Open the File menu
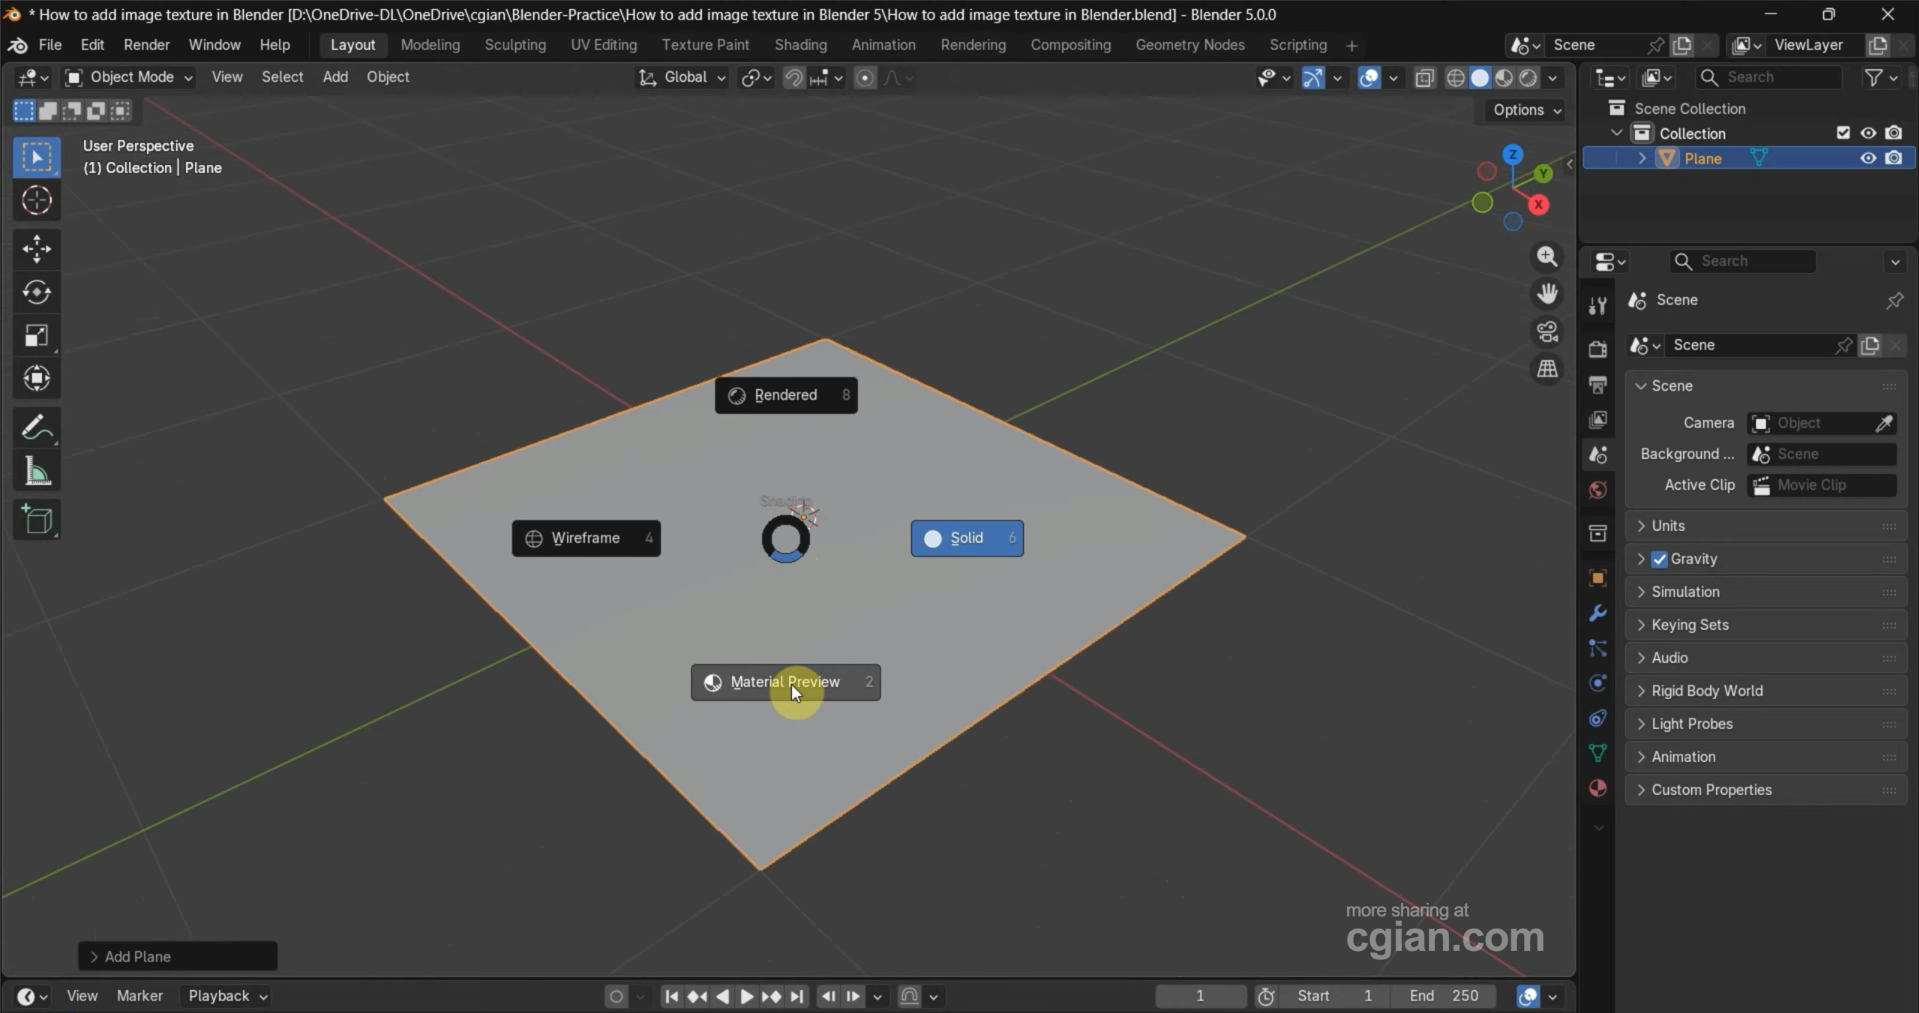 point(50,45)
